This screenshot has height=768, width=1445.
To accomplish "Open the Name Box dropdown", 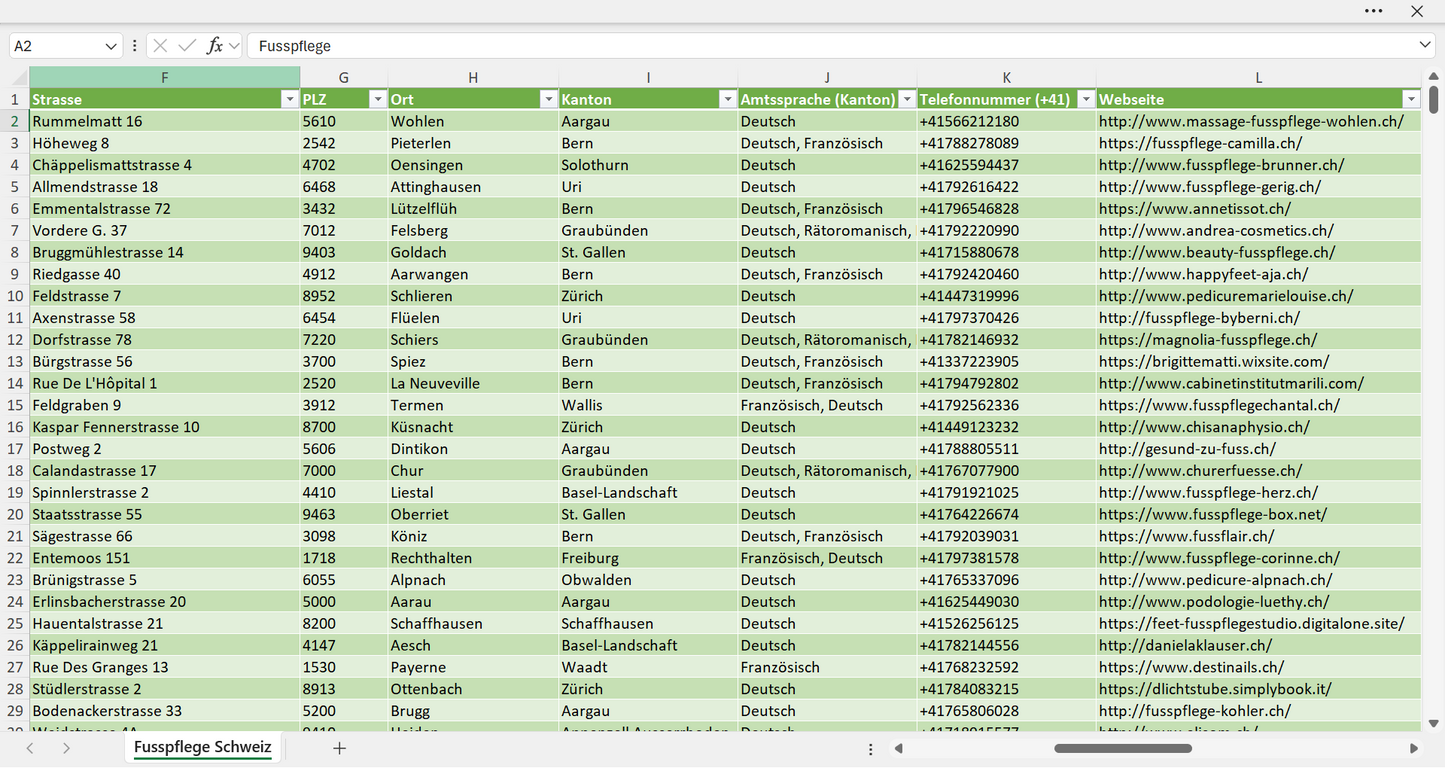I will click(110, 46).
